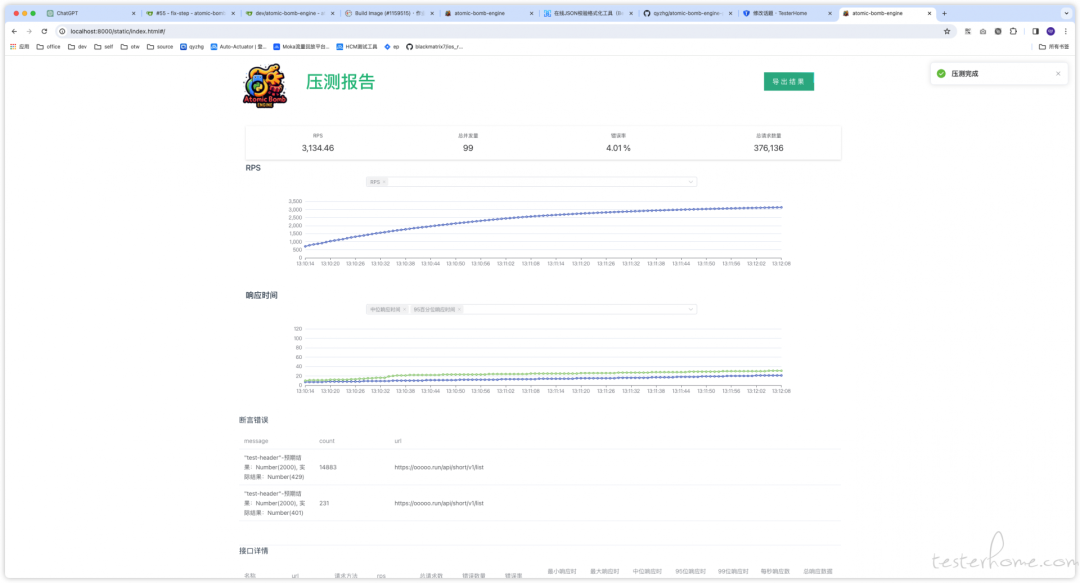Expand the RPS chart metric dropdown
Viewport: 1080px width, 583px height.
[x=690, y=182]
